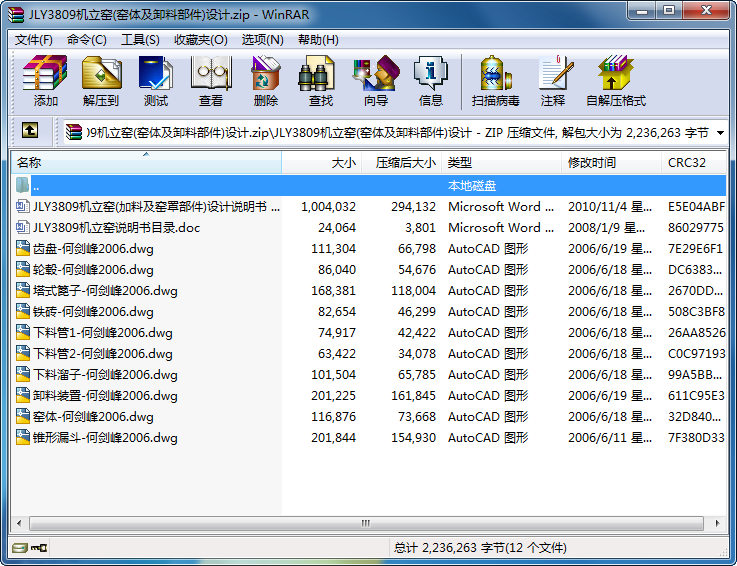This screenshot has width=737, height=566.
Task: Sort by the 修改时间 column header
Action: pyautogui.click(x=612, y=163)
